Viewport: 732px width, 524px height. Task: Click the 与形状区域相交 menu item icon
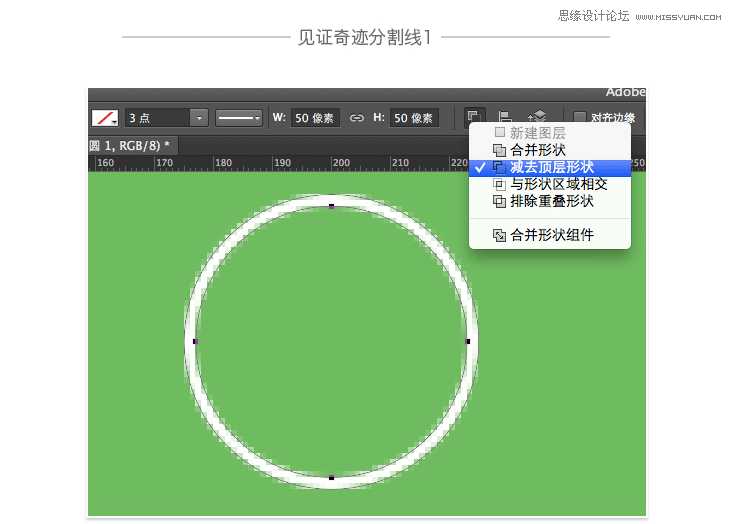pos(499,184)
